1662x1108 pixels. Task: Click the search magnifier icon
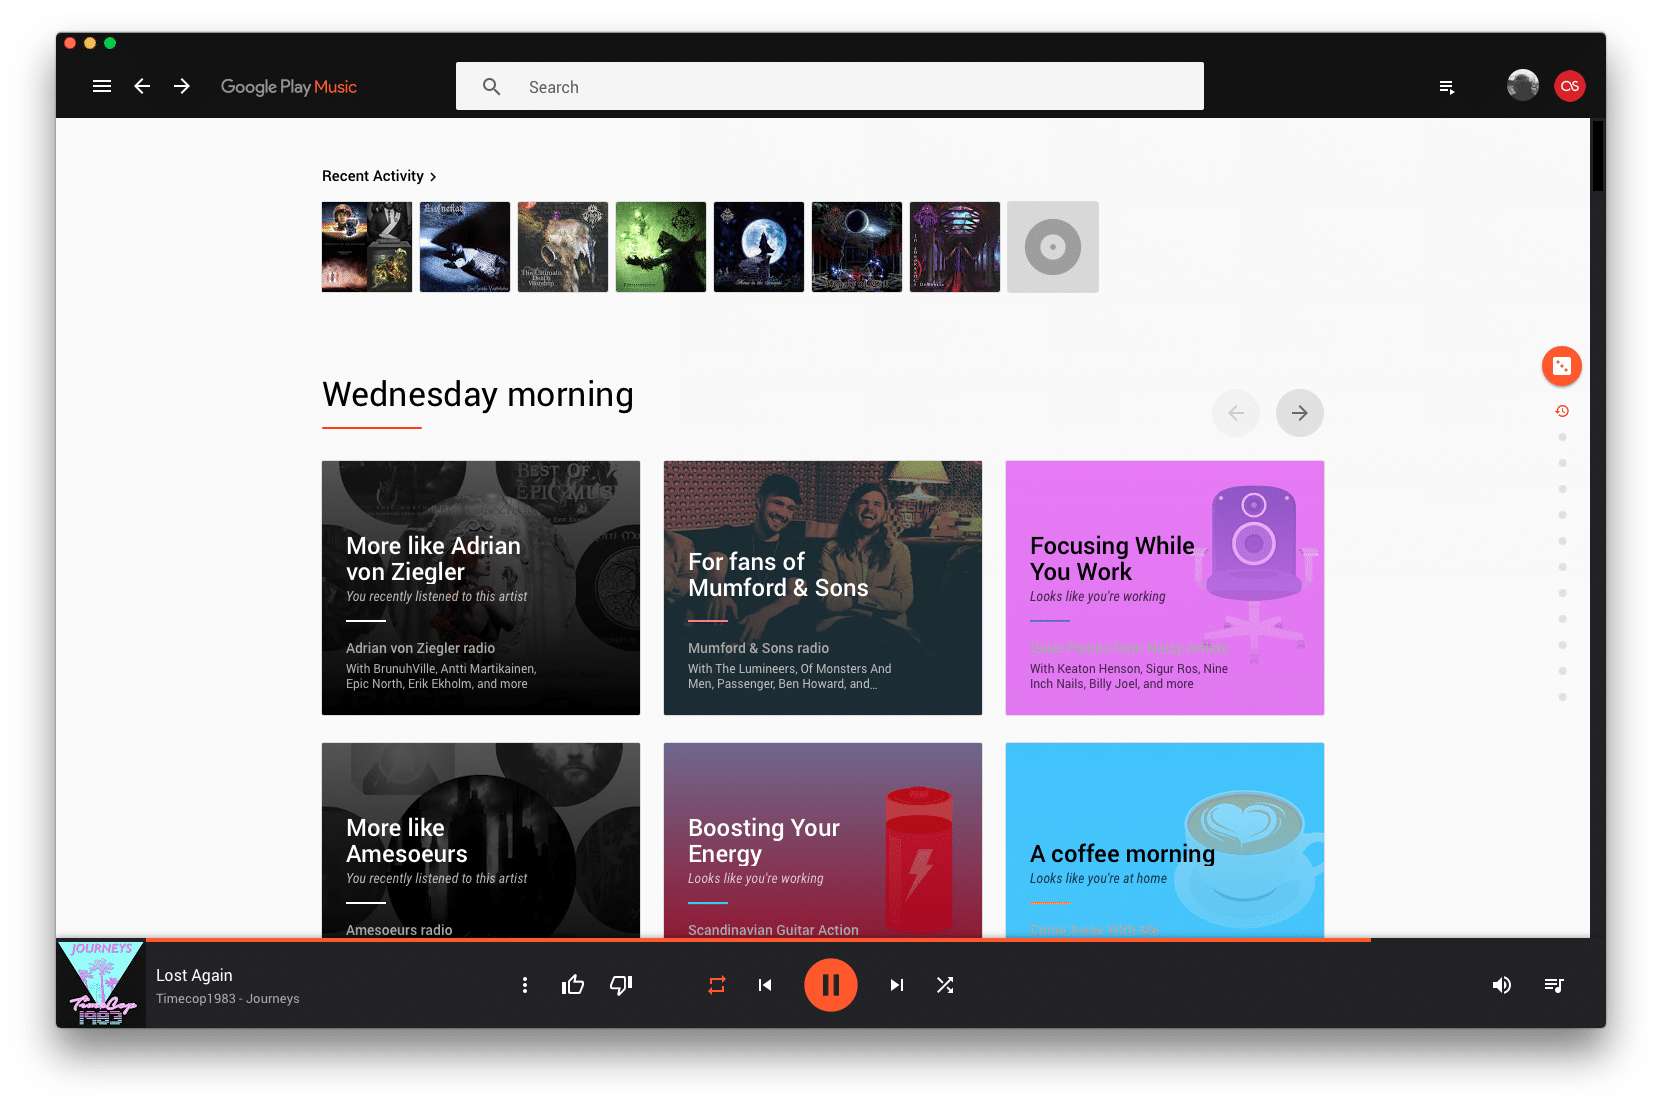pos(491,87)
